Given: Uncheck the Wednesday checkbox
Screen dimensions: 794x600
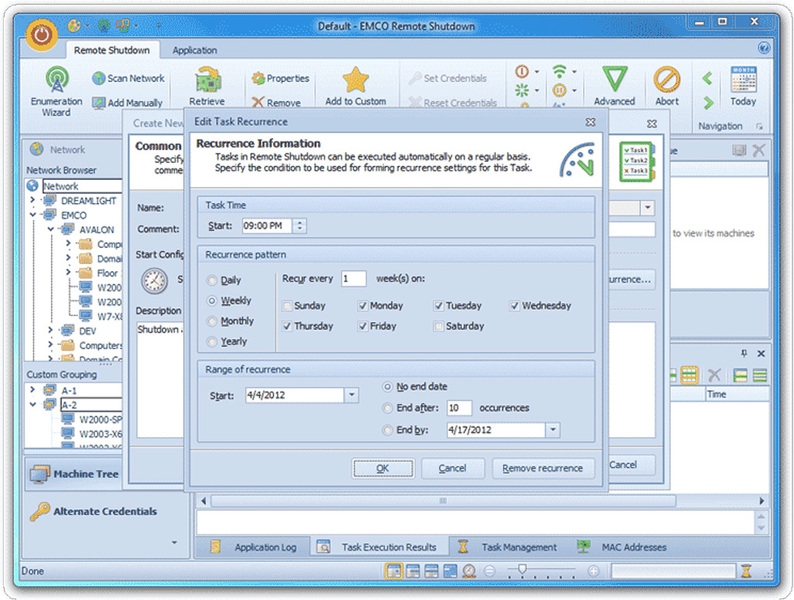Looking at the screenshot, I should coord(514,306).
